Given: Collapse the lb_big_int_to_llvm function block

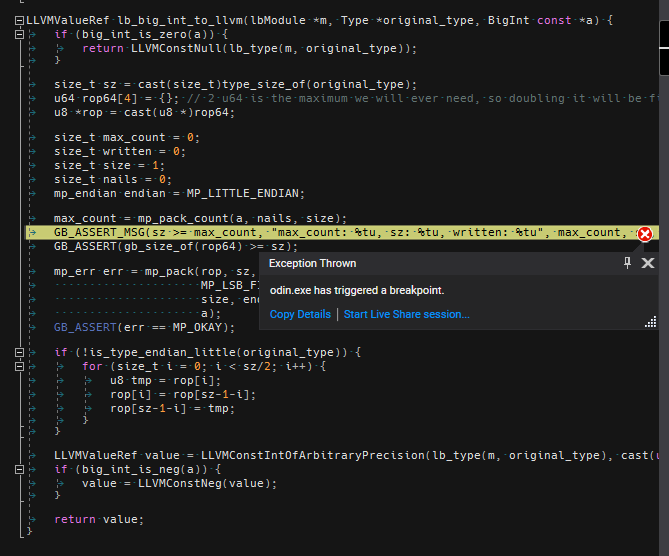Looking at the screenshot, I should coord(19,20).
